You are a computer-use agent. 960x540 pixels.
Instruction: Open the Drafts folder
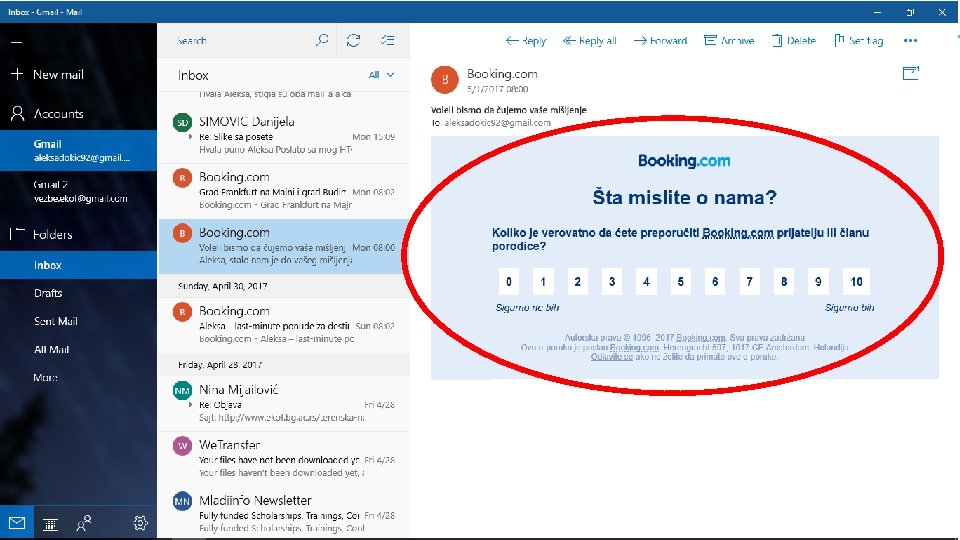(78, 293)
